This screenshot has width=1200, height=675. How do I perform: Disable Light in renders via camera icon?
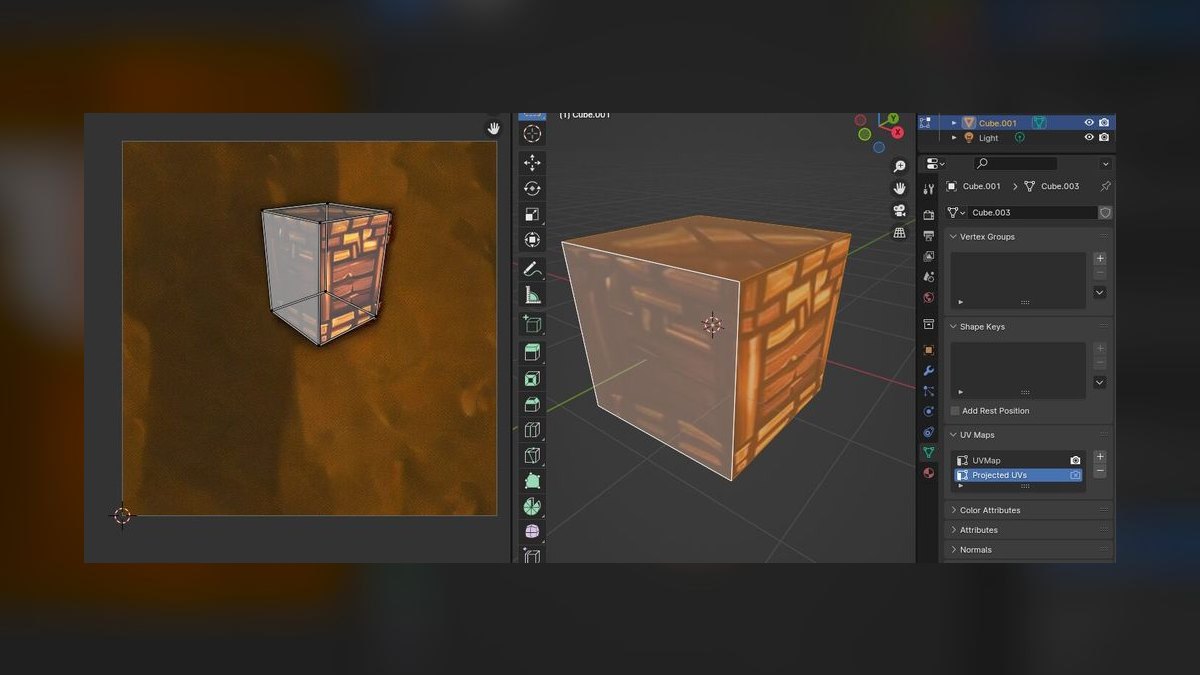point(1104,138)
